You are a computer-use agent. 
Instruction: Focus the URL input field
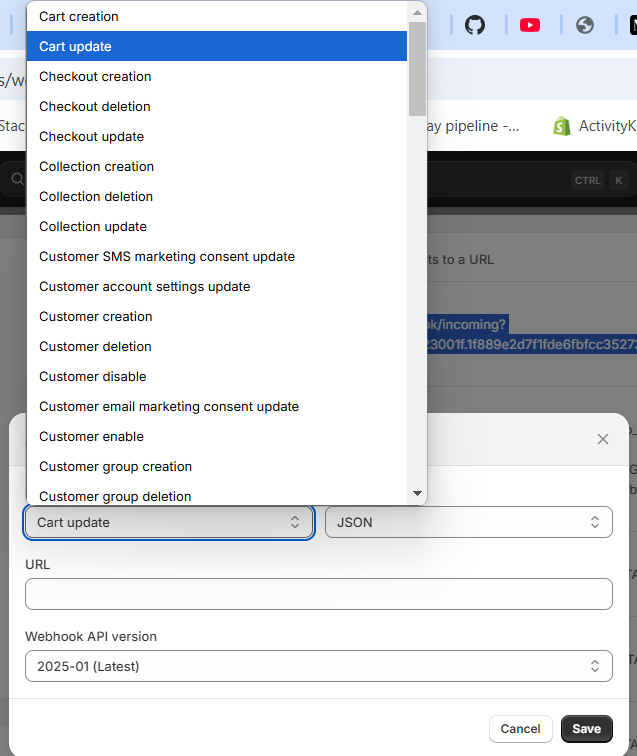click(x=319, y=594)
